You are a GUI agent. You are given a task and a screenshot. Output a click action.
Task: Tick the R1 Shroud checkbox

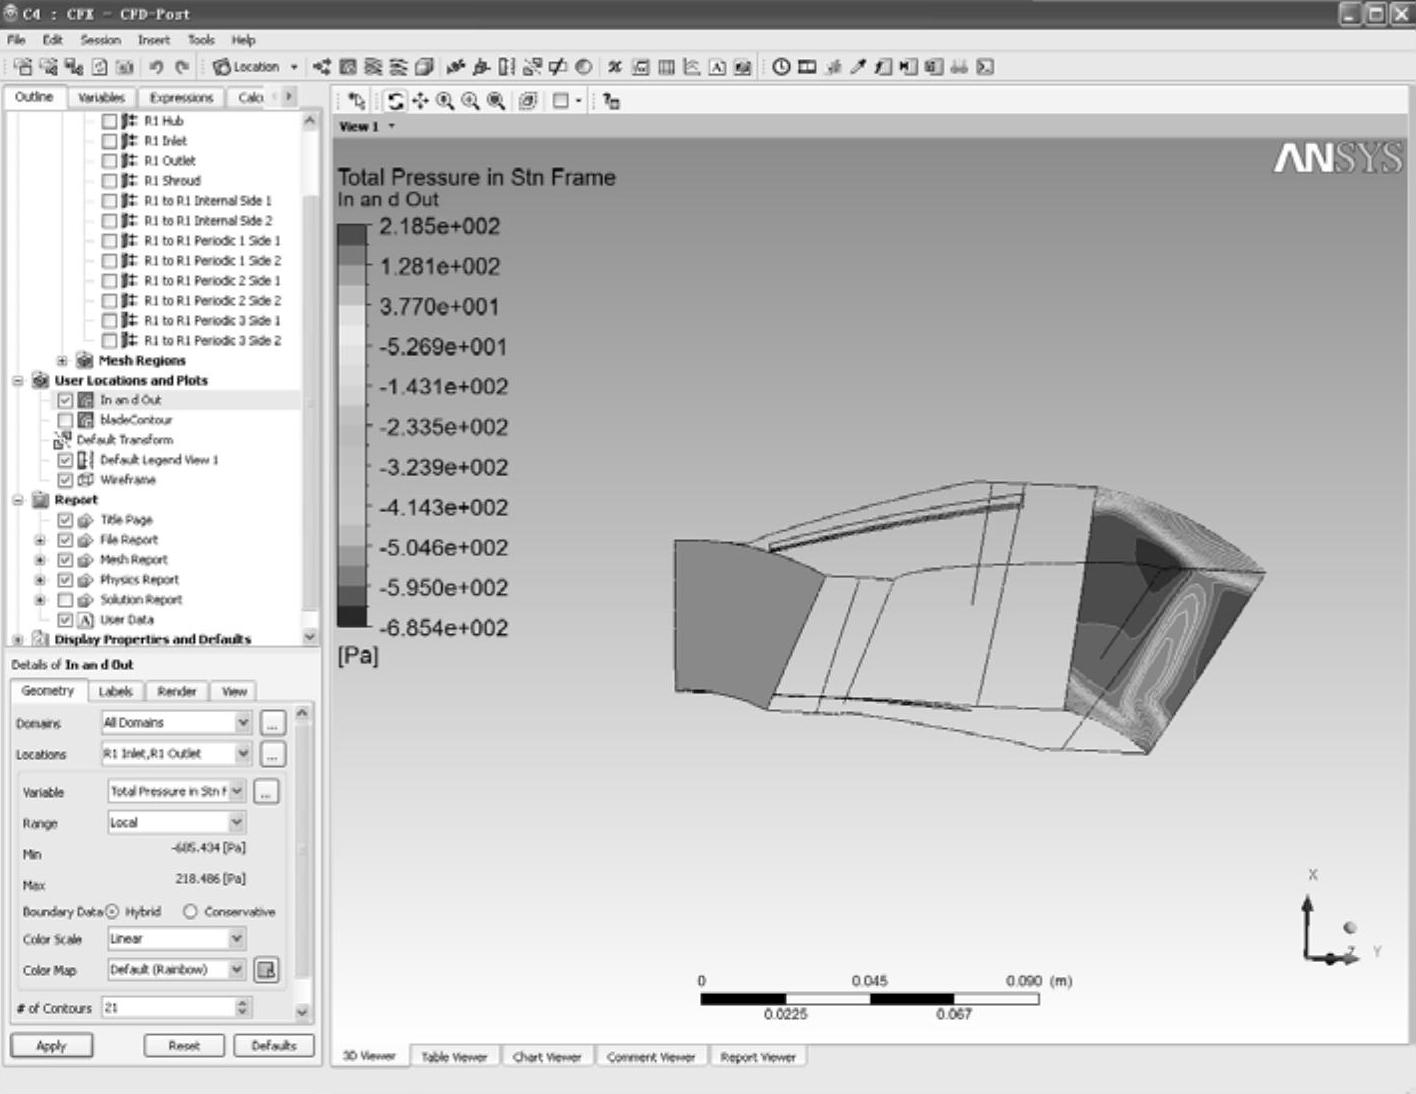pyautogui.click(x=110, y=181)
